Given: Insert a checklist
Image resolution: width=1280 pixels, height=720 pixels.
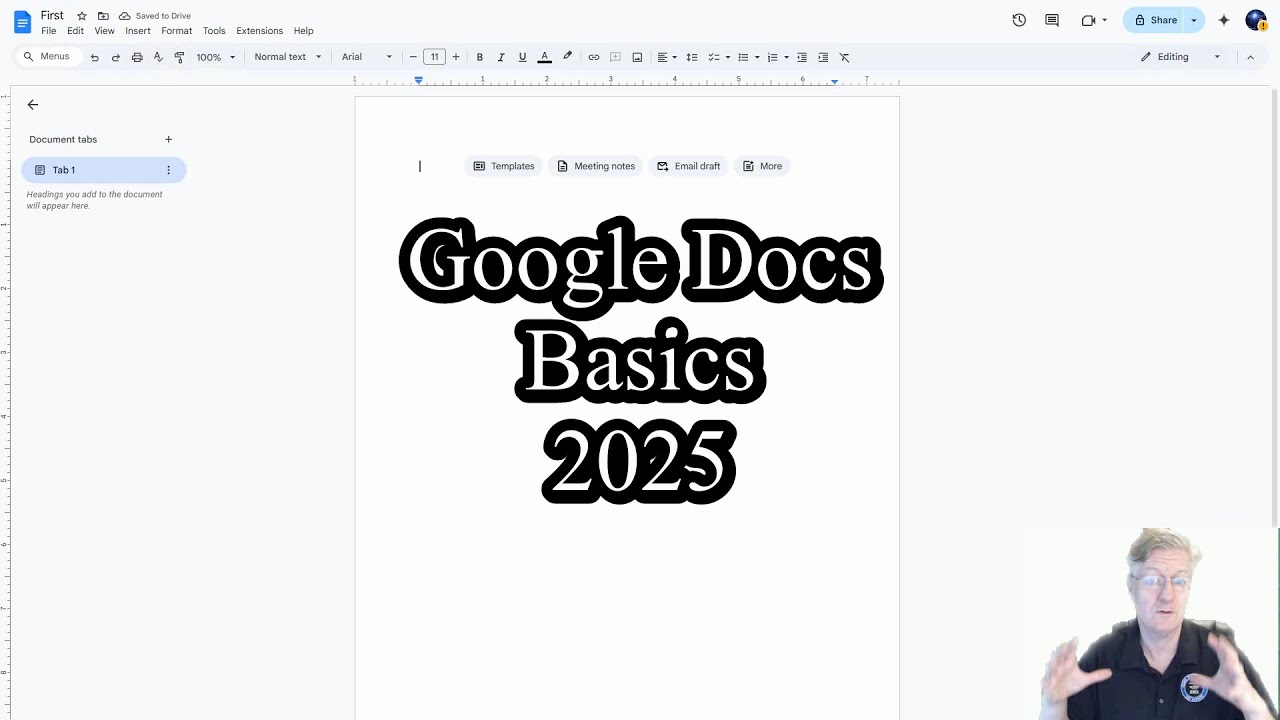Looking at the screenshot, I should [x=713, y=57].
